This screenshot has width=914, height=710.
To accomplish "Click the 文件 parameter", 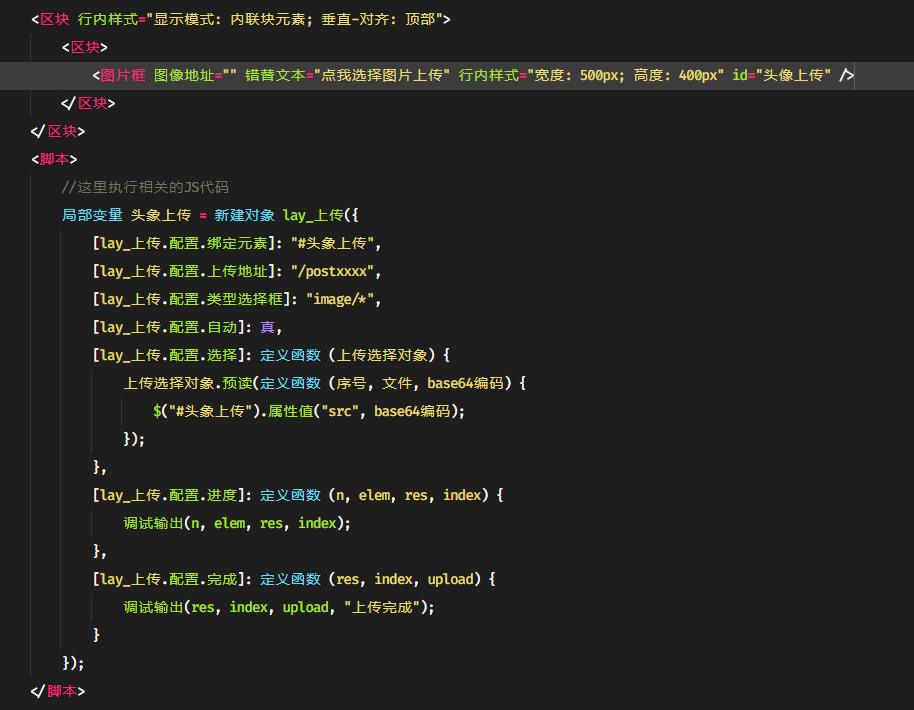I will pos(397,384).
